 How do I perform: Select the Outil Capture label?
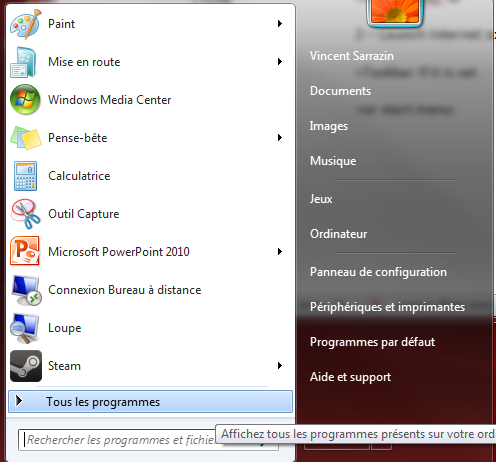[x=83, y=214]
